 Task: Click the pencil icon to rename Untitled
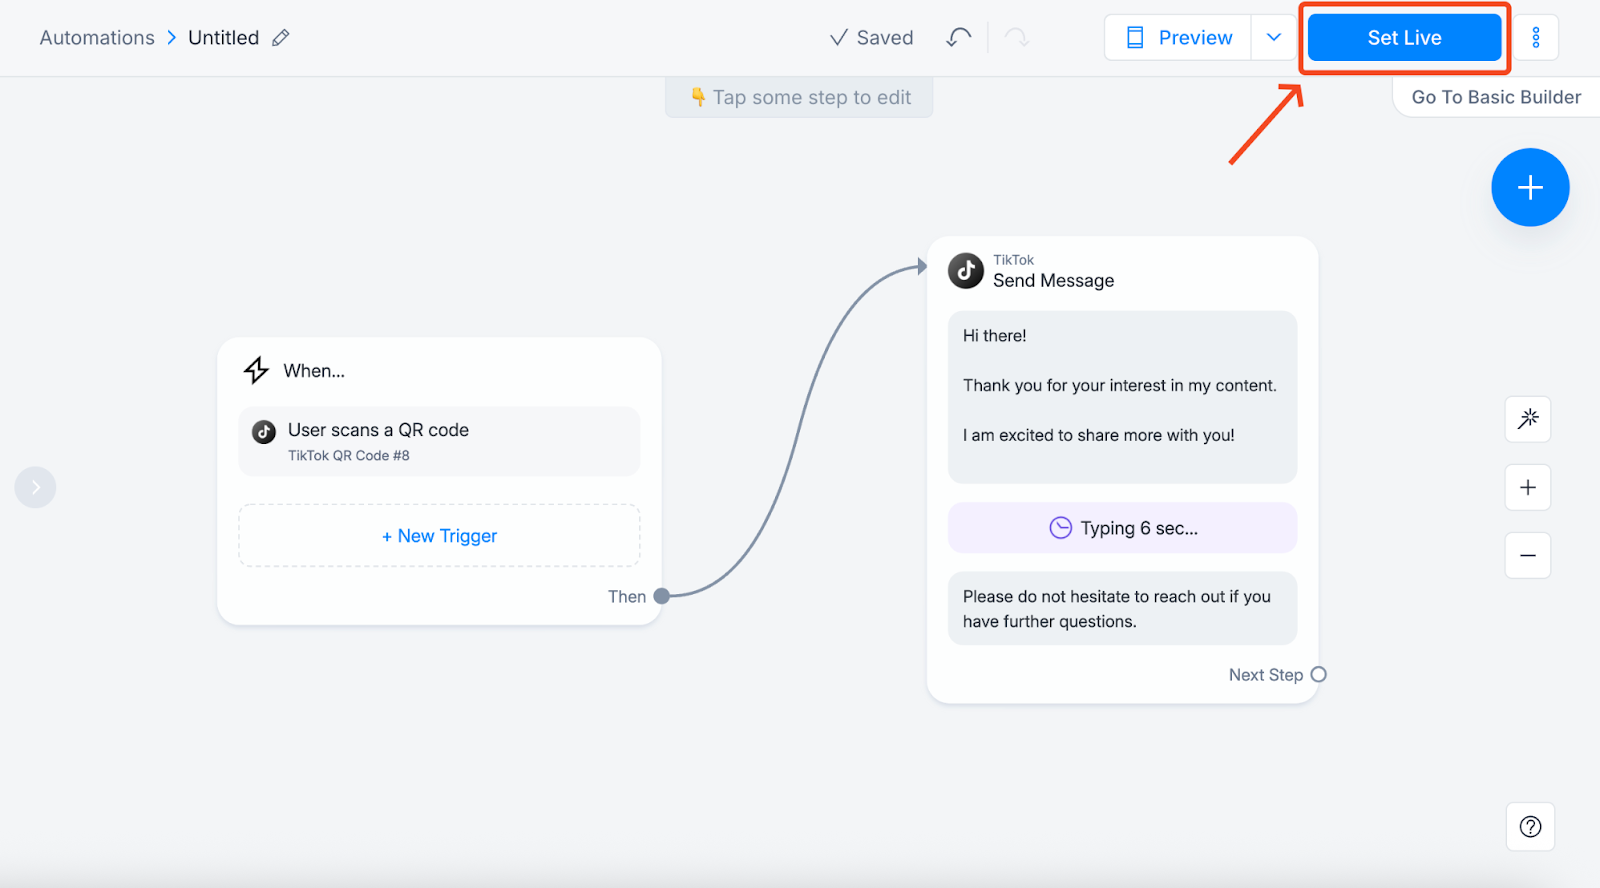[x=281, y=38]
